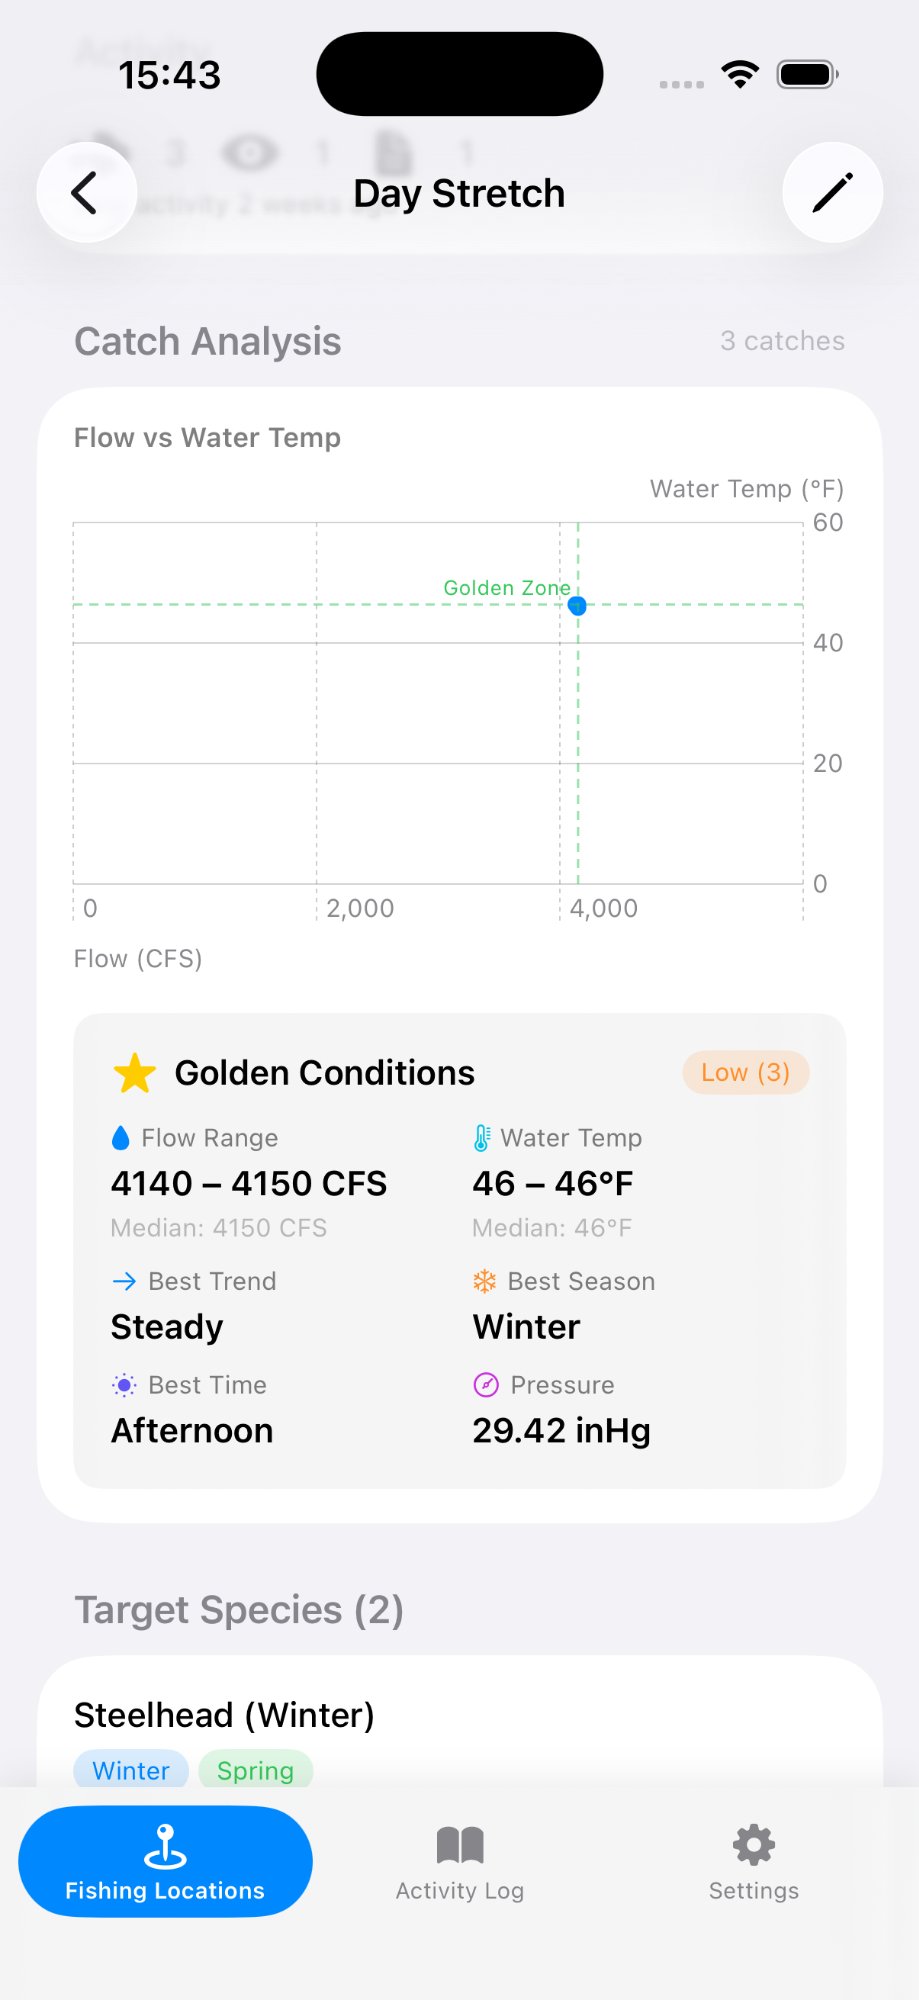Screen dimensions: 919x2000
Task: Tap the back chevron button
Action: pos(86,193)
